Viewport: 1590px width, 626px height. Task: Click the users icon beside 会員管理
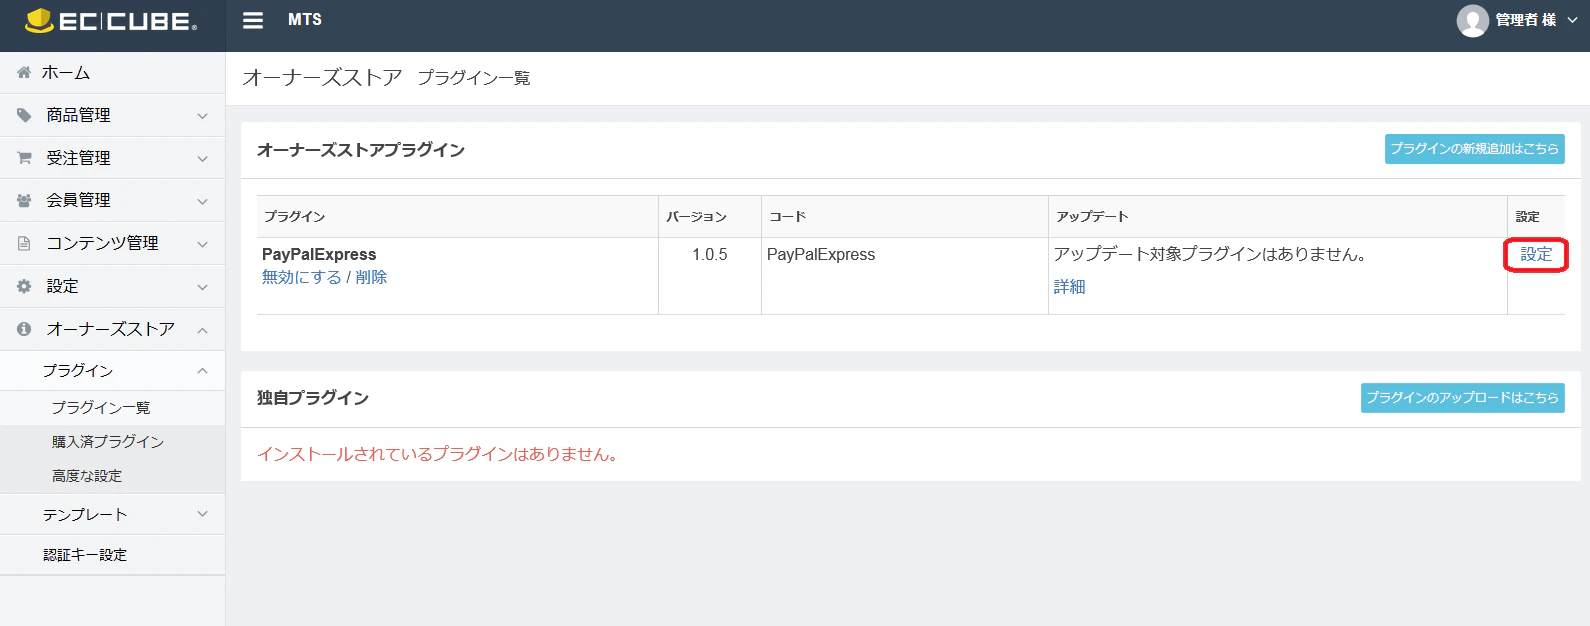[x=24, y=200]
